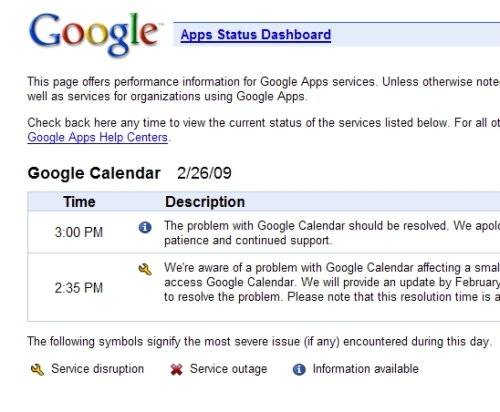
Task: Click the blue info icon in 3:00 PM row
Action: click(x=145, y=227)
